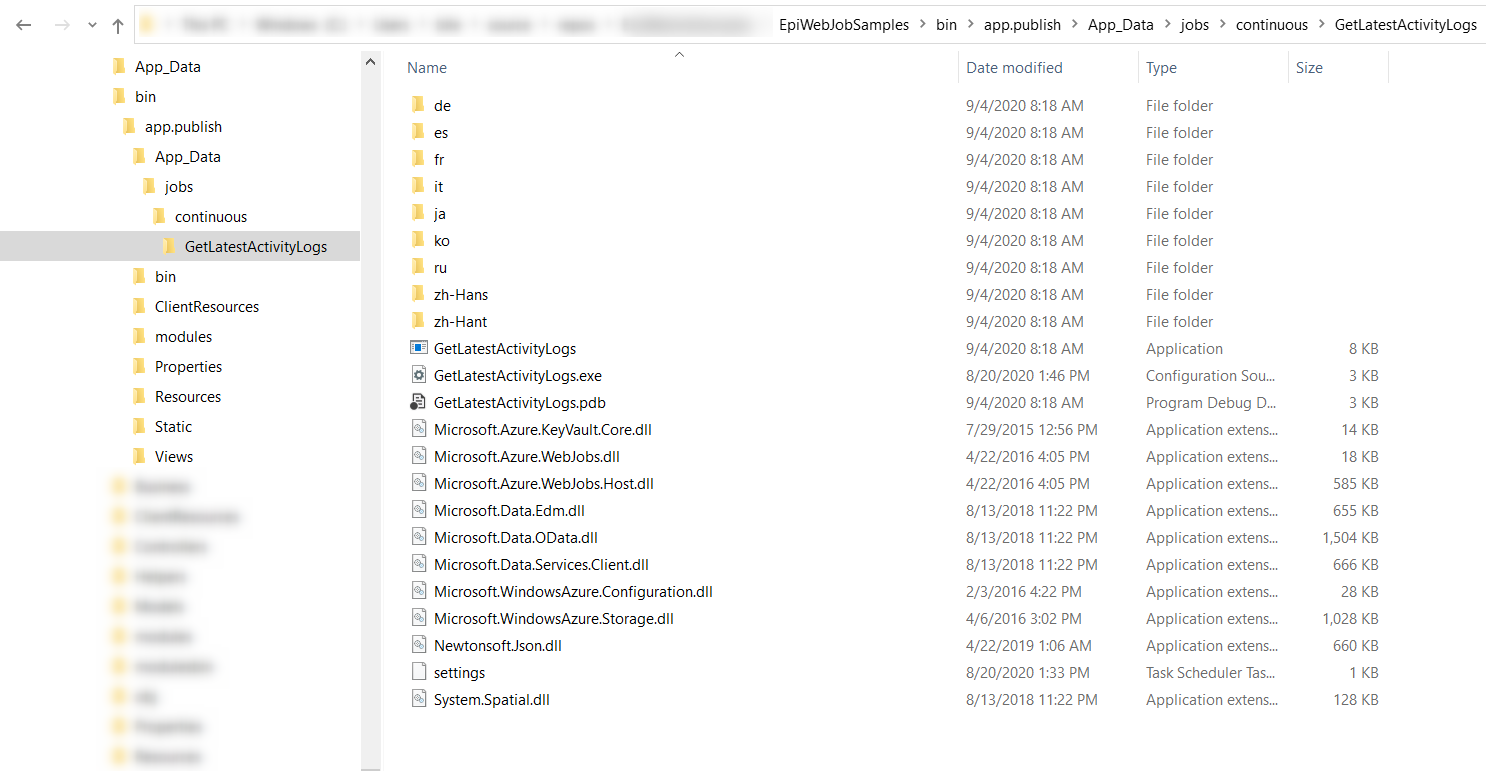Expand the chevron after the continuous breadcrumb

[1321, 25]
